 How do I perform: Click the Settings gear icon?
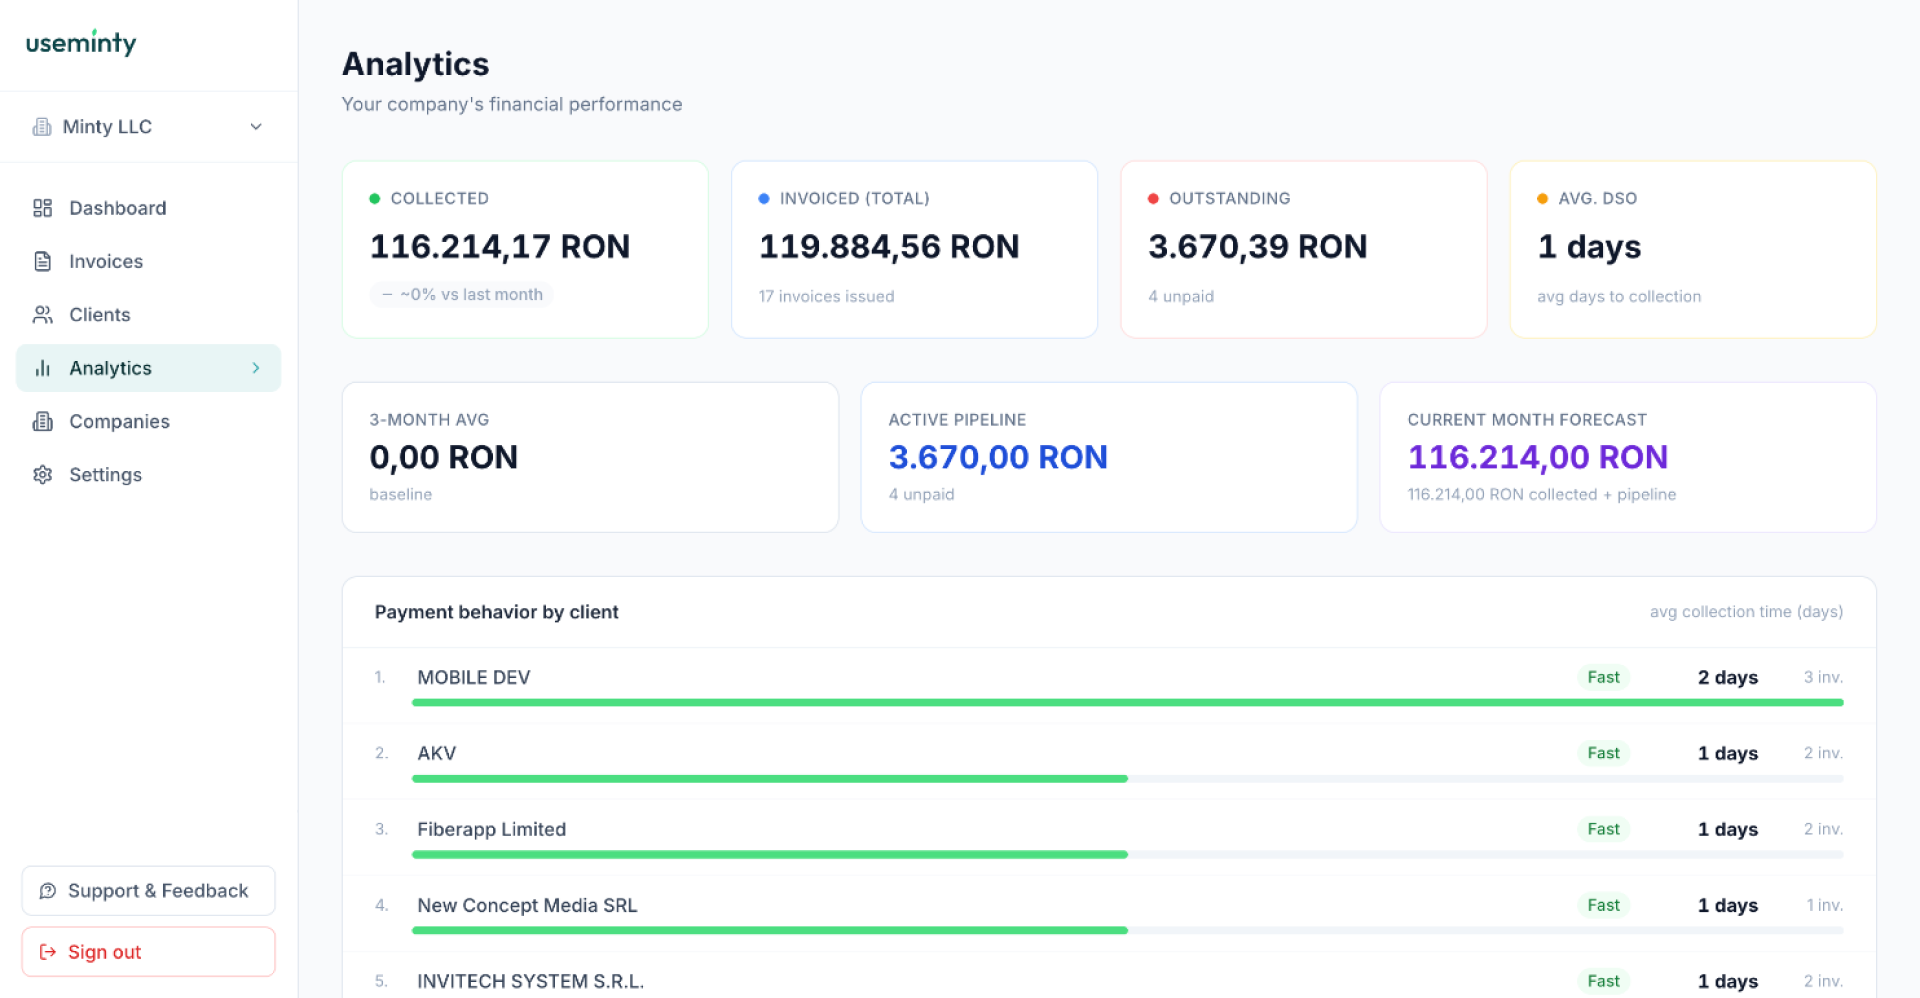(42, 475)
